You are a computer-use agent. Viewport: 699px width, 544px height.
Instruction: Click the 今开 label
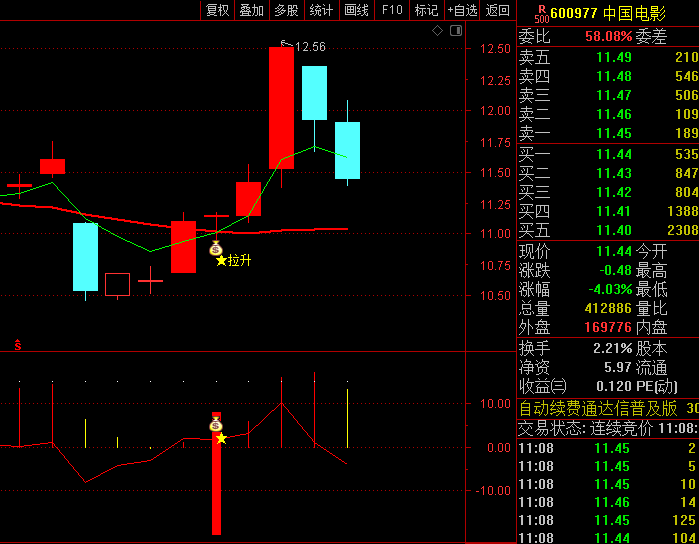(x=651, y=251)
